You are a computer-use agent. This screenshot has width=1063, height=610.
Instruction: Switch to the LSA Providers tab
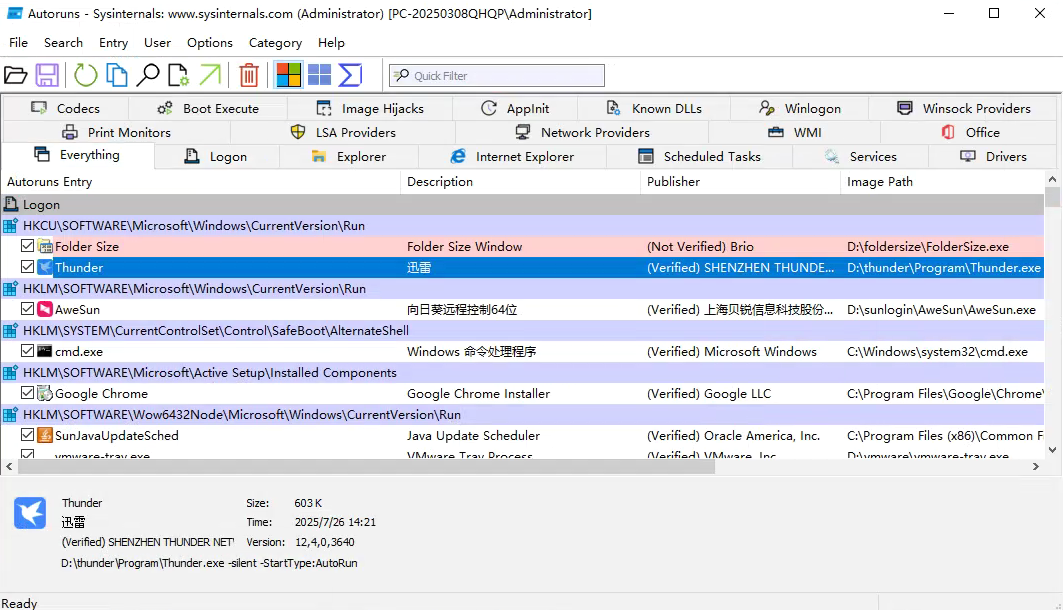click(x=343, y=132)
